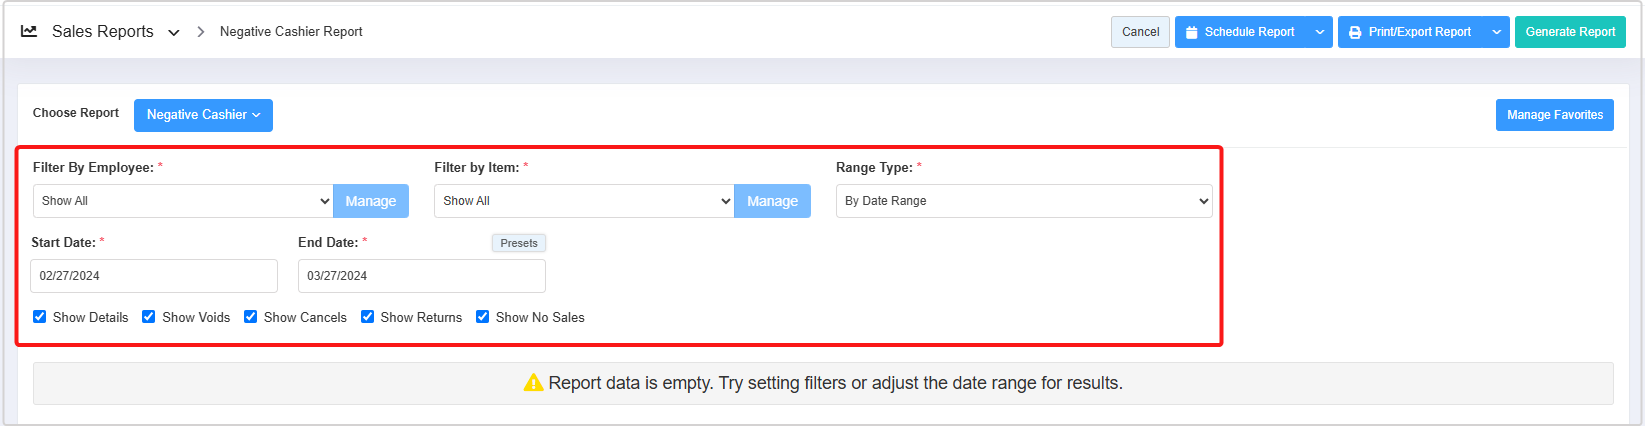Open the Range Type dropdown

tap(1024, 201)
